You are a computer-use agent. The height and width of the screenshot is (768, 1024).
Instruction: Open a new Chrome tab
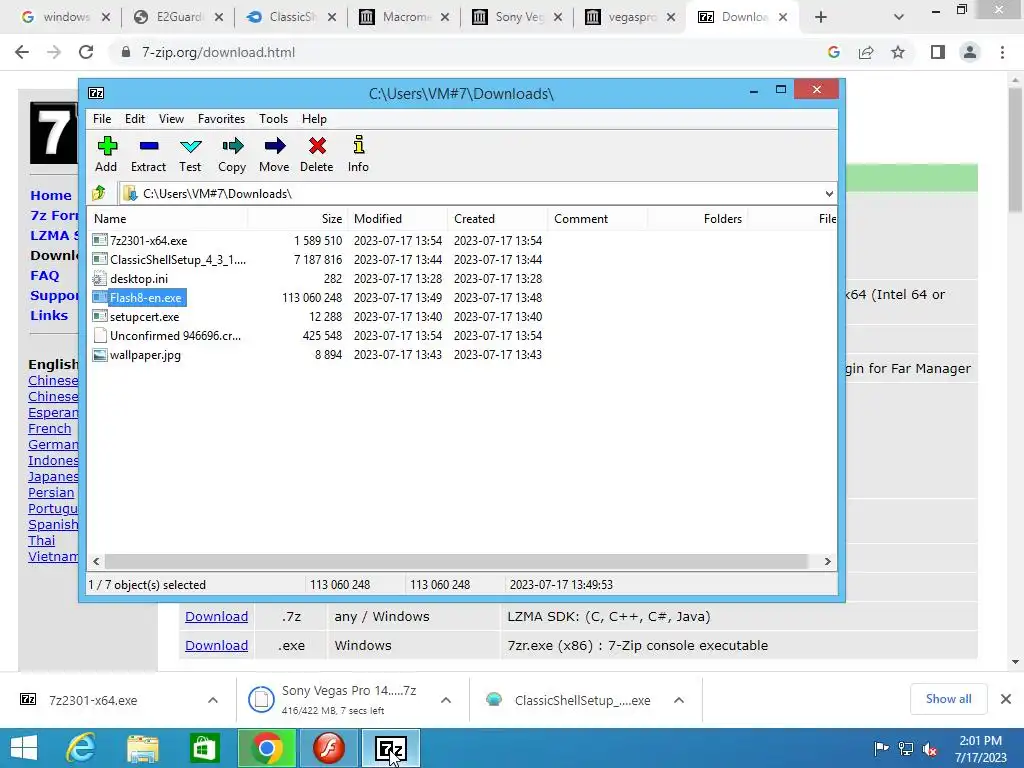coord(821,17)
